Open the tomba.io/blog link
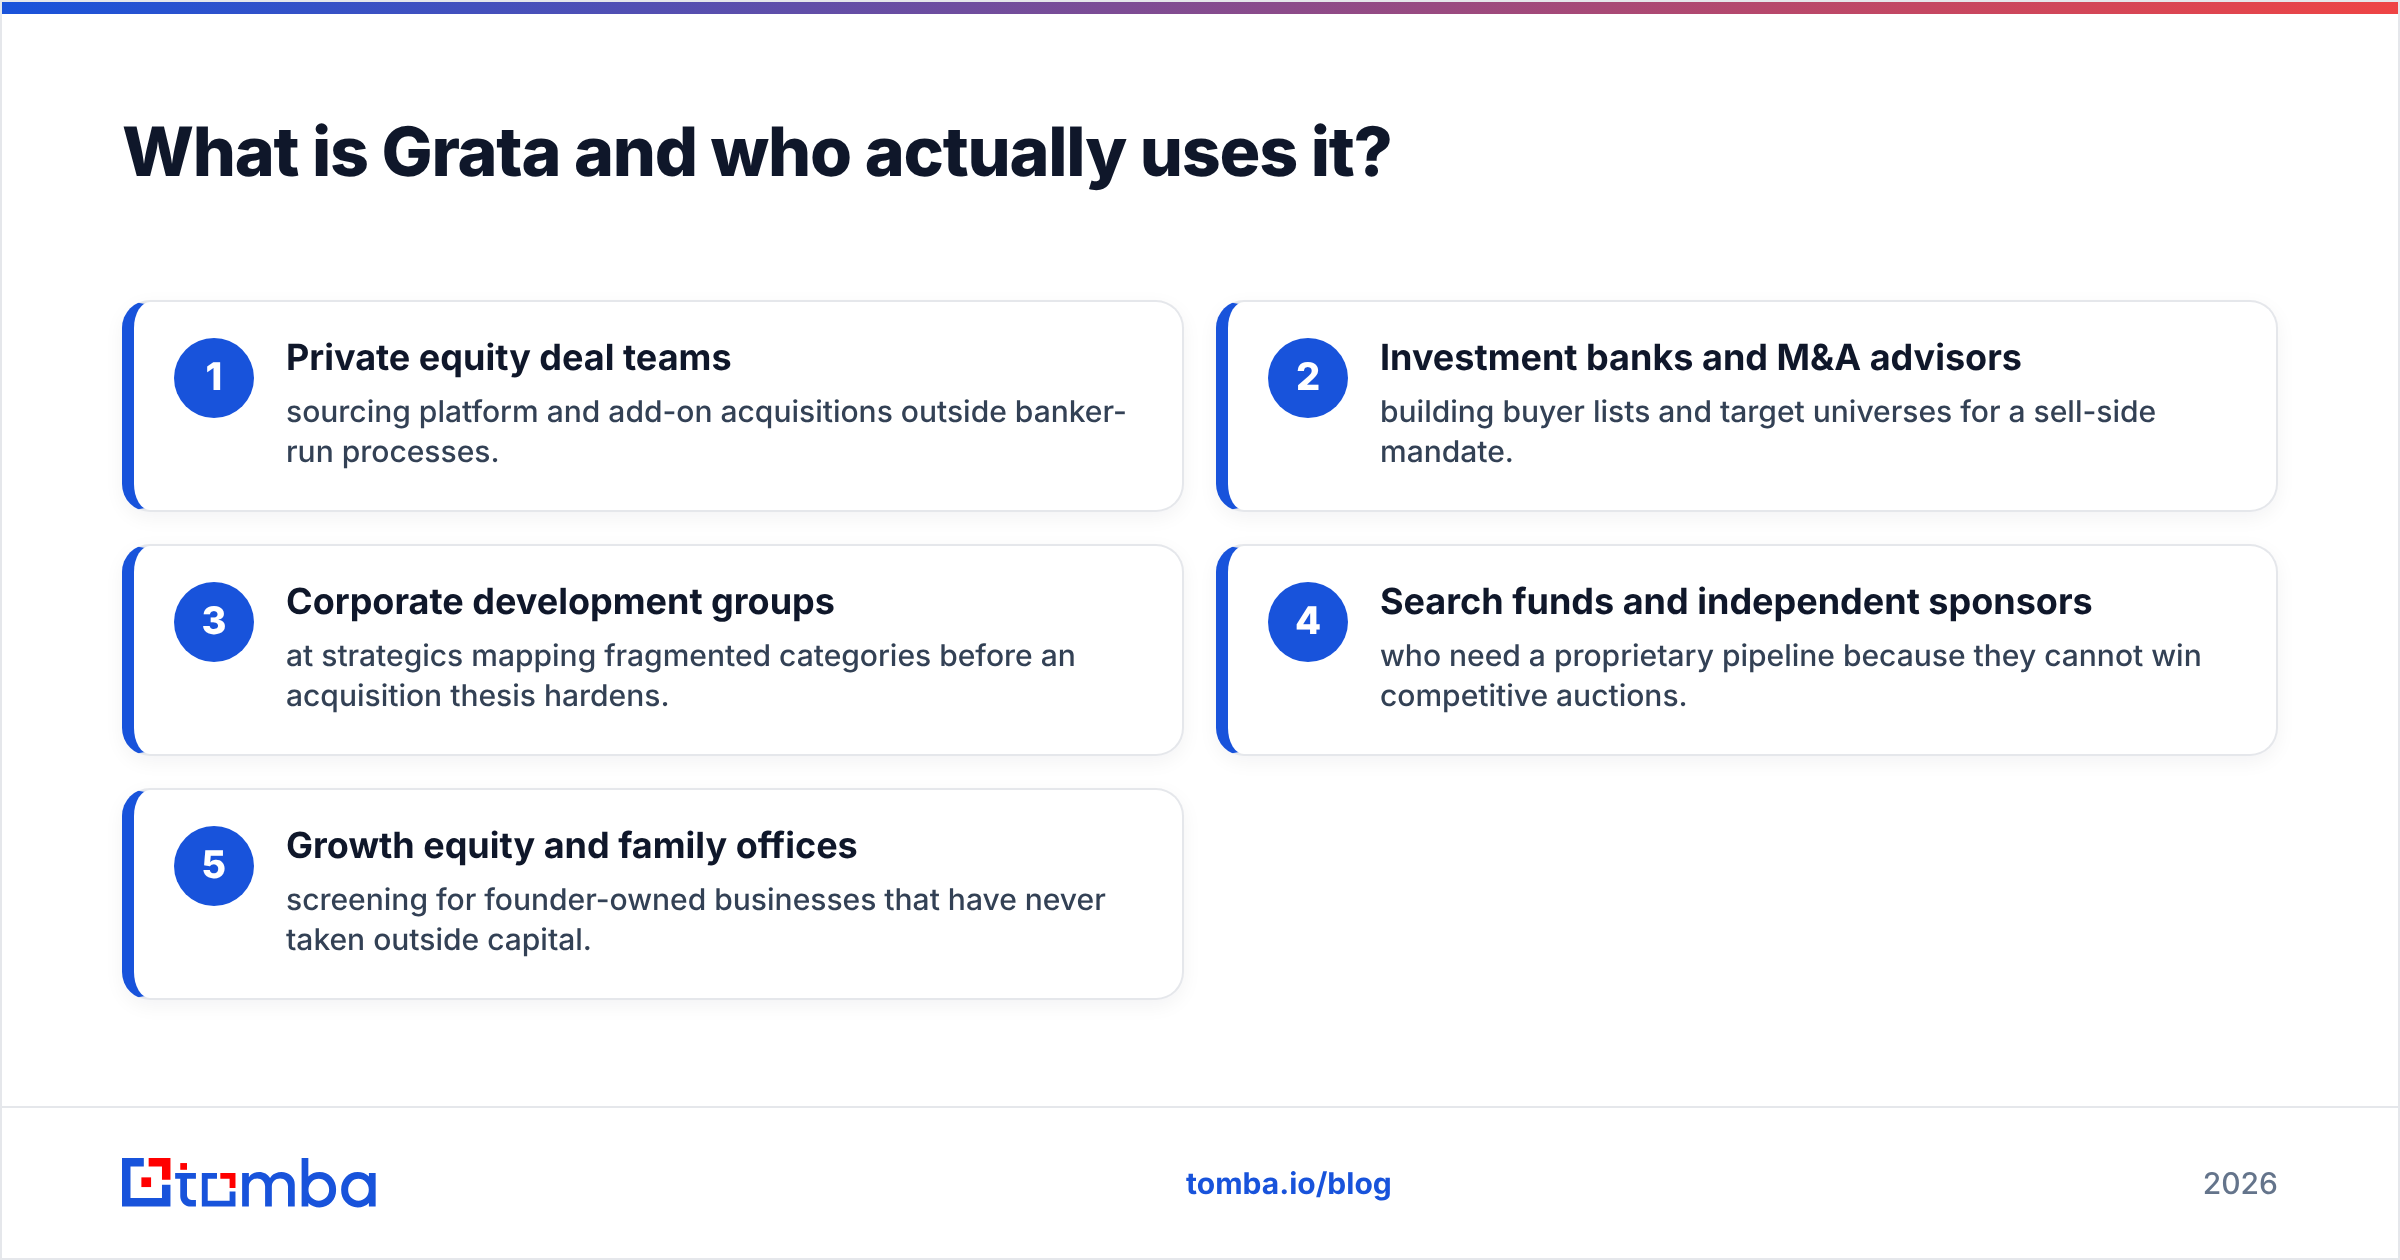The width and height of the screenshot is (2400, 1260). click(x=1288, y=1184)
